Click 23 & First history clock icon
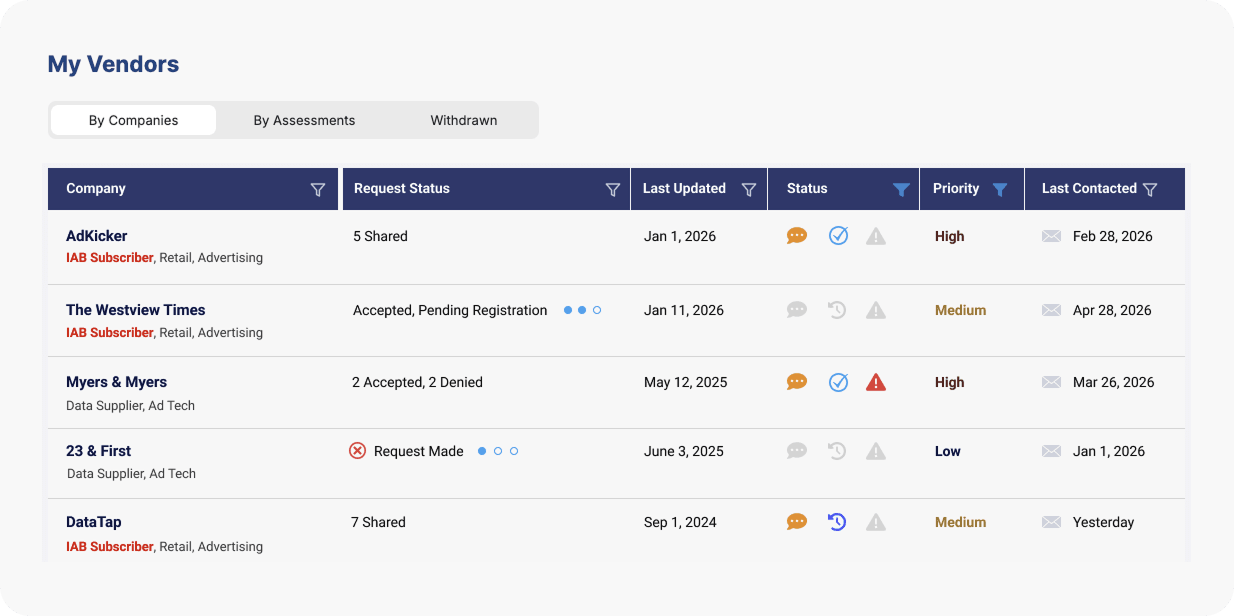Viewport: 1234px width, 616px height. (837, 451)
